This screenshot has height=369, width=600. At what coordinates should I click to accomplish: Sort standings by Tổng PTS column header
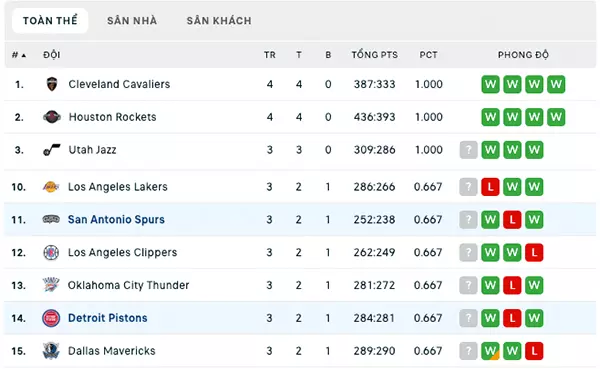tap(375, 55)
